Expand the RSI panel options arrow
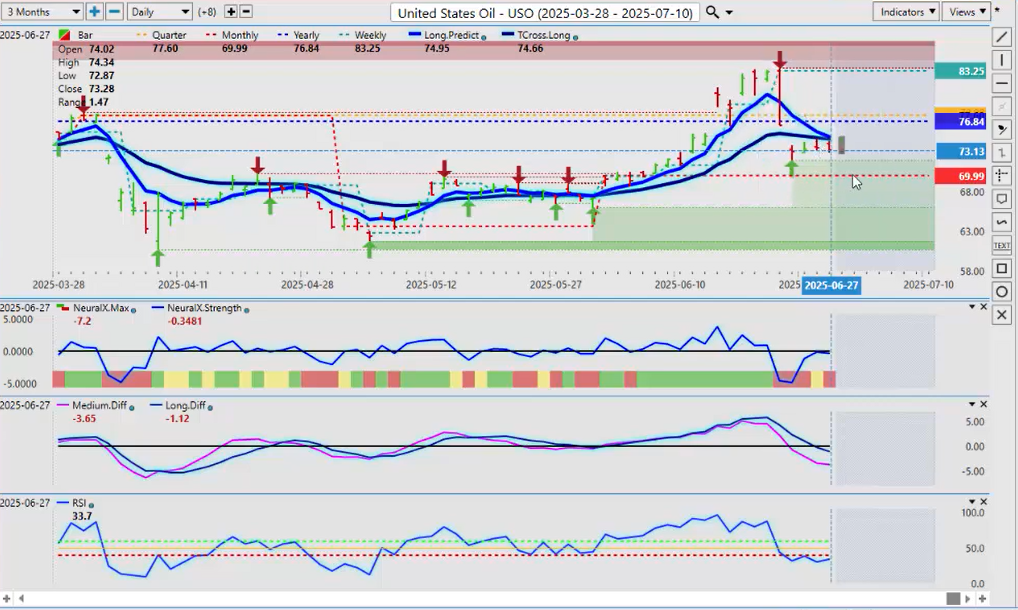Viewport: 1018px width, 610px height. tap(971, 501)
